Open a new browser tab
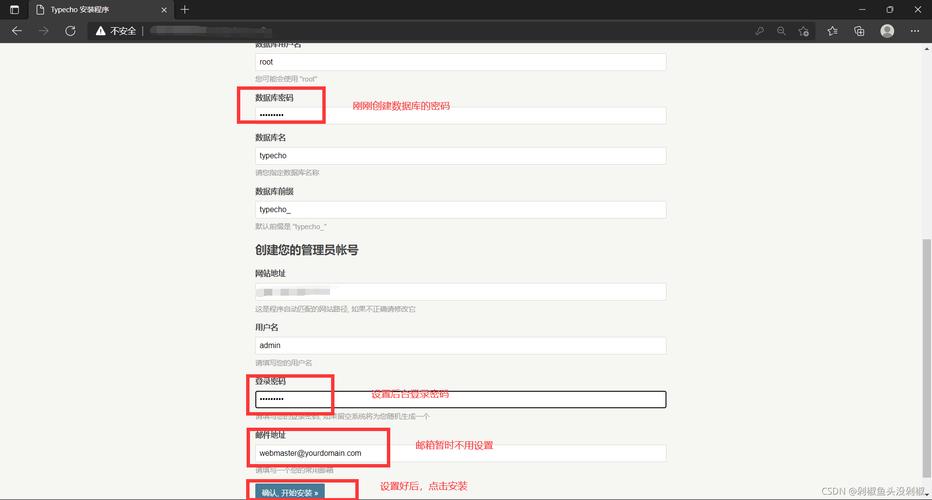The height and width of the screenshot is (500, 932). tap(184, 10)
